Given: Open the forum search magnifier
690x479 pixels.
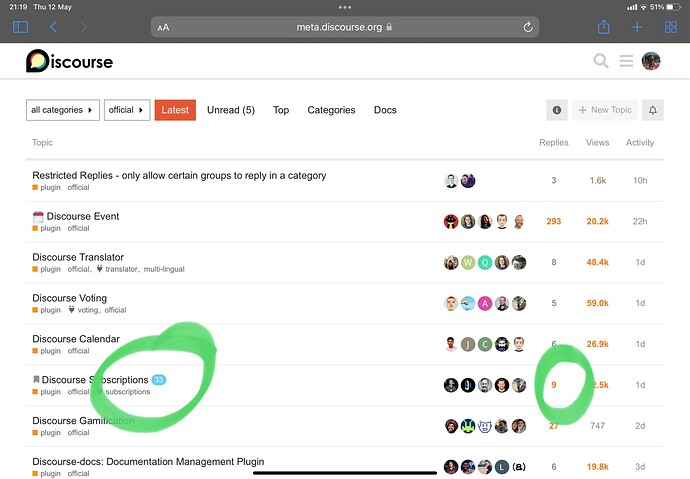Looking at the screenshot, I should 601,61.
